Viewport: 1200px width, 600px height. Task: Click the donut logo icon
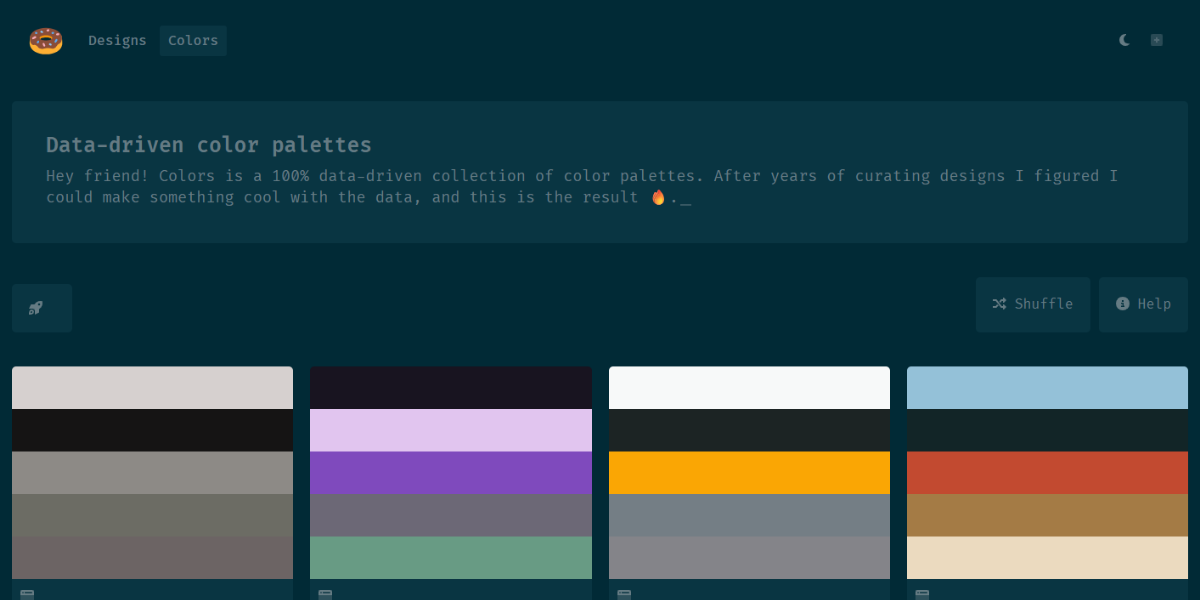tap(46, 41)
